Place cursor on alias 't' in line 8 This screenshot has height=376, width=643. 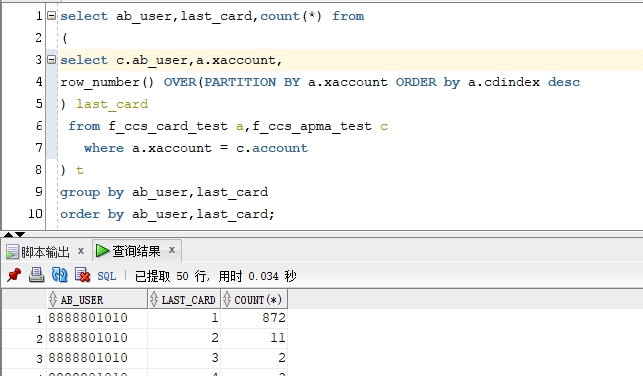click(x=80, y=170)
